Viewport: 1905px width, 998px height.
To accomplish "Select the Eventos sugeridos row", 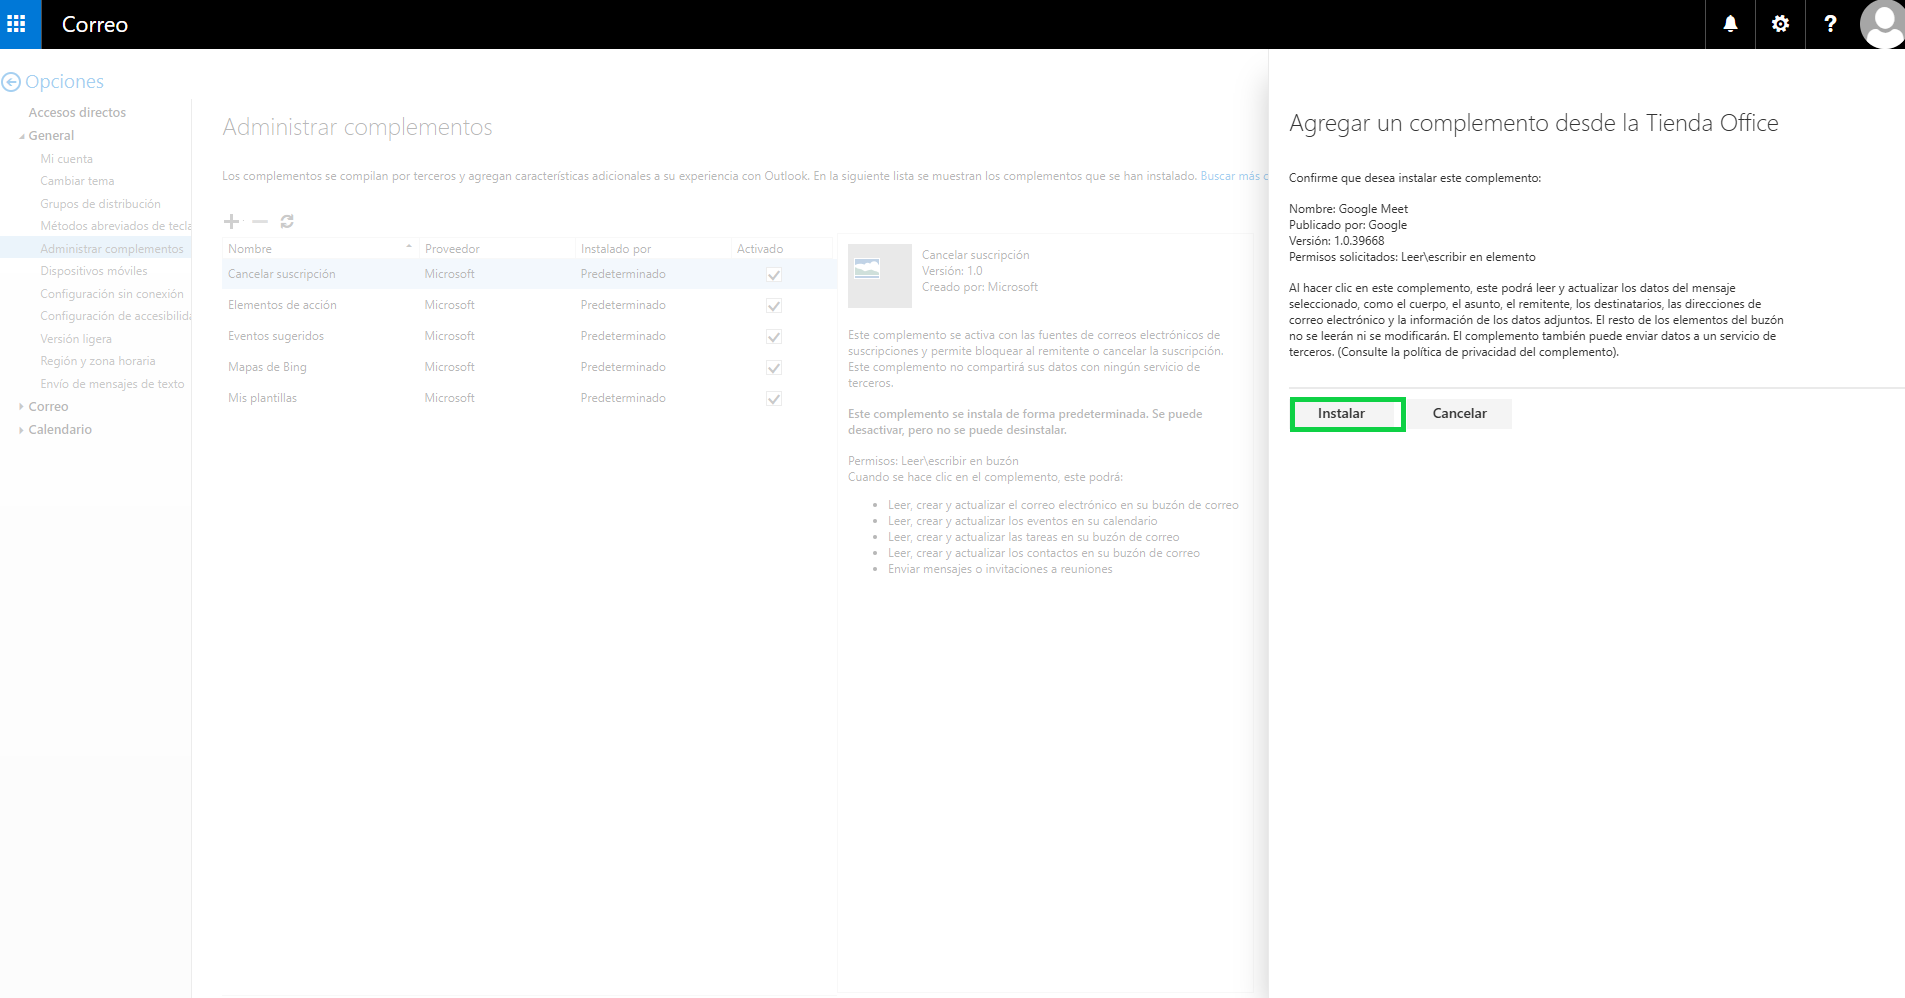I will coord(528,336).
